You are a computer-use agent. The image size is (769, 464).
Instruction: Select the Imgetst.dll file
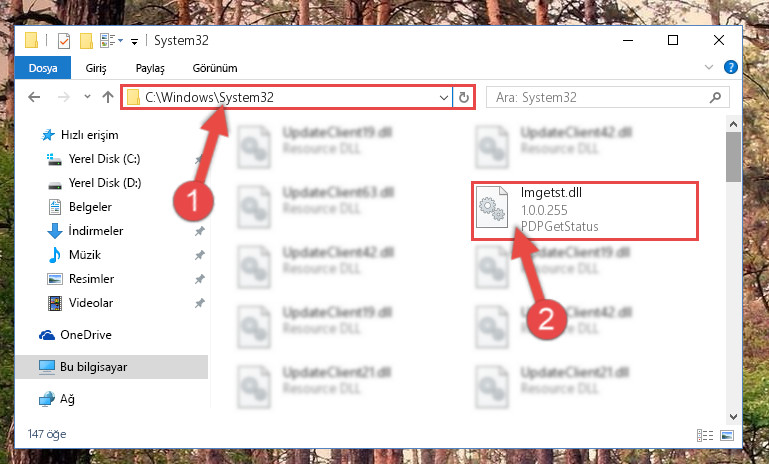click(x=585, y=210)
